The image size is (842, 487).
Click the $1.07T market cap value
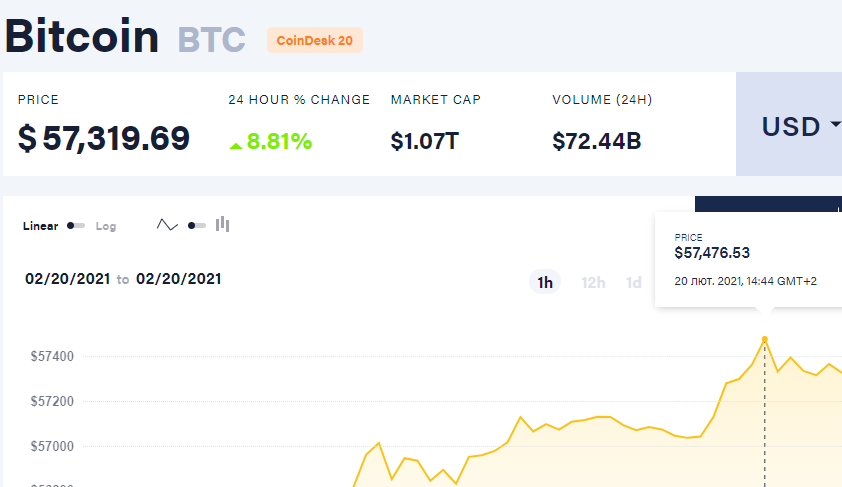point(424,141)
